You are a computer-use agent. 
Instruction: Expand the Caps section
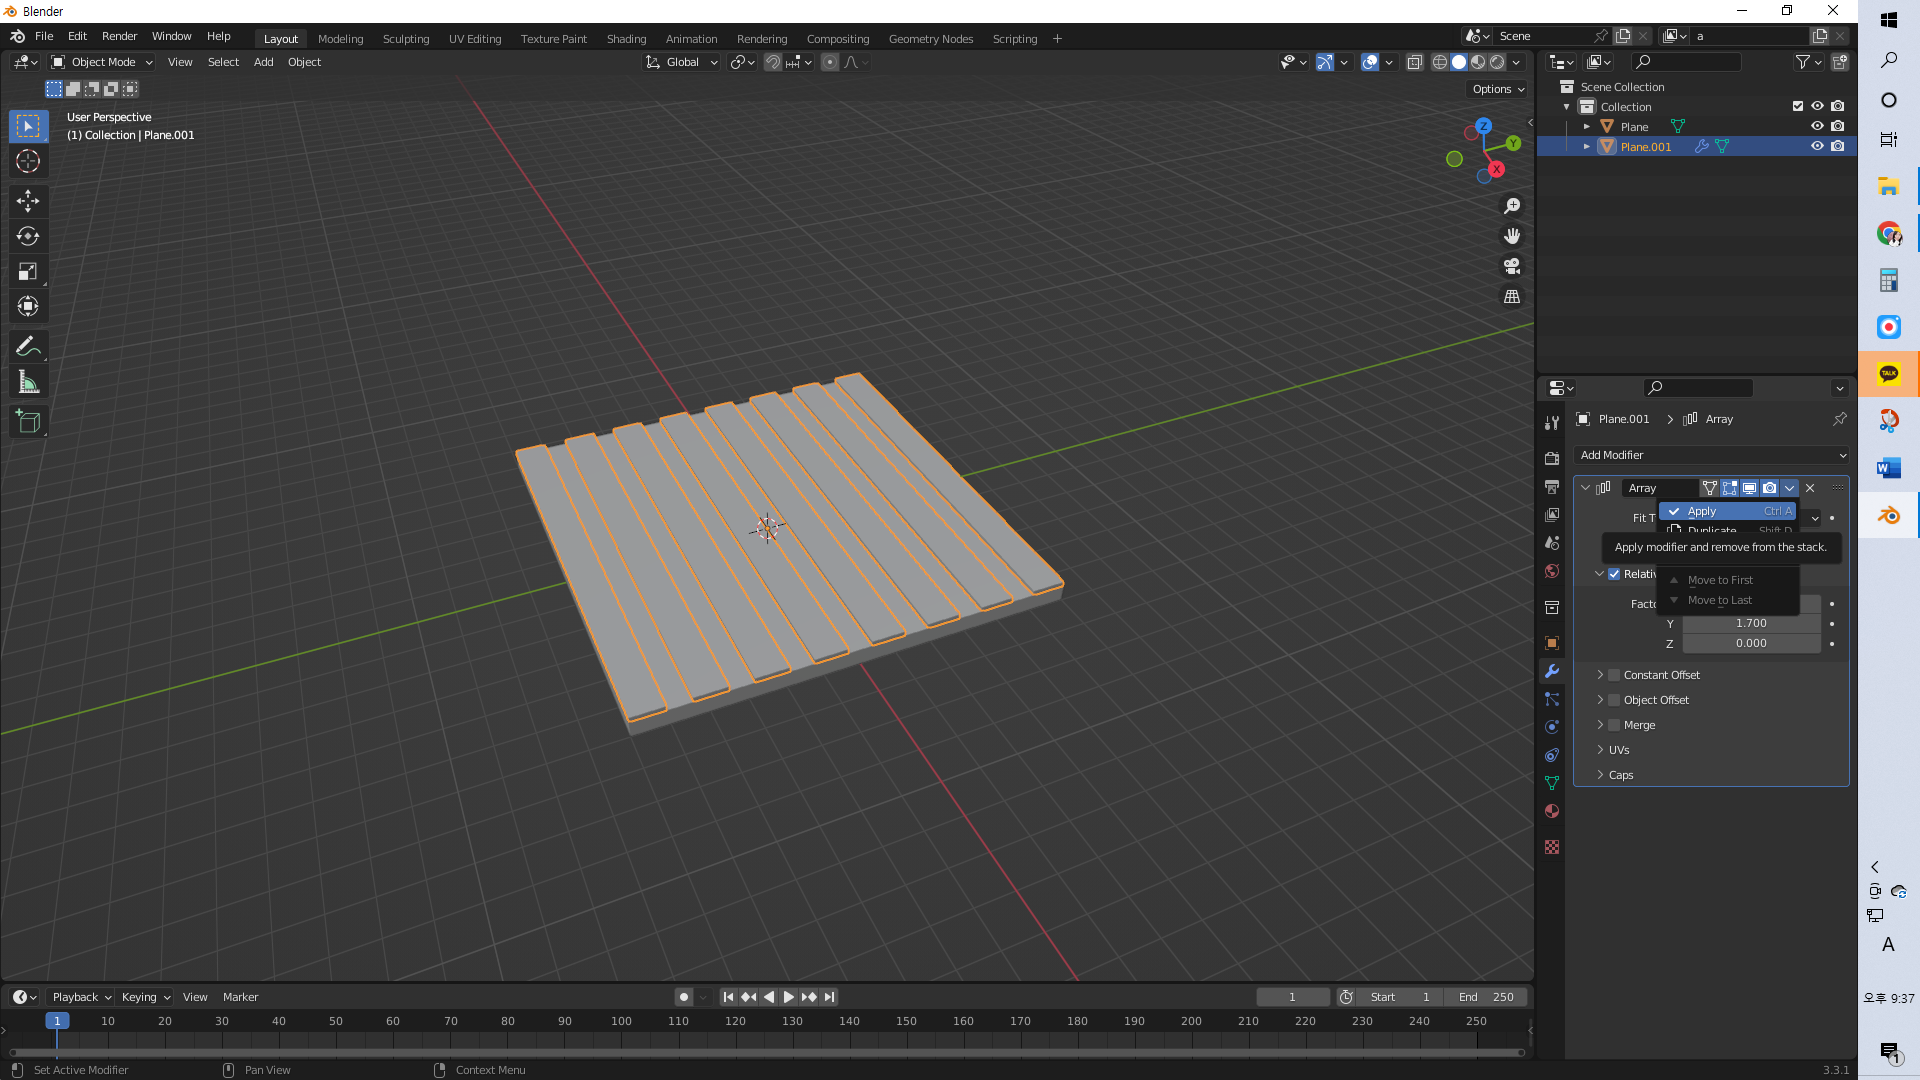pos(1620,775)
